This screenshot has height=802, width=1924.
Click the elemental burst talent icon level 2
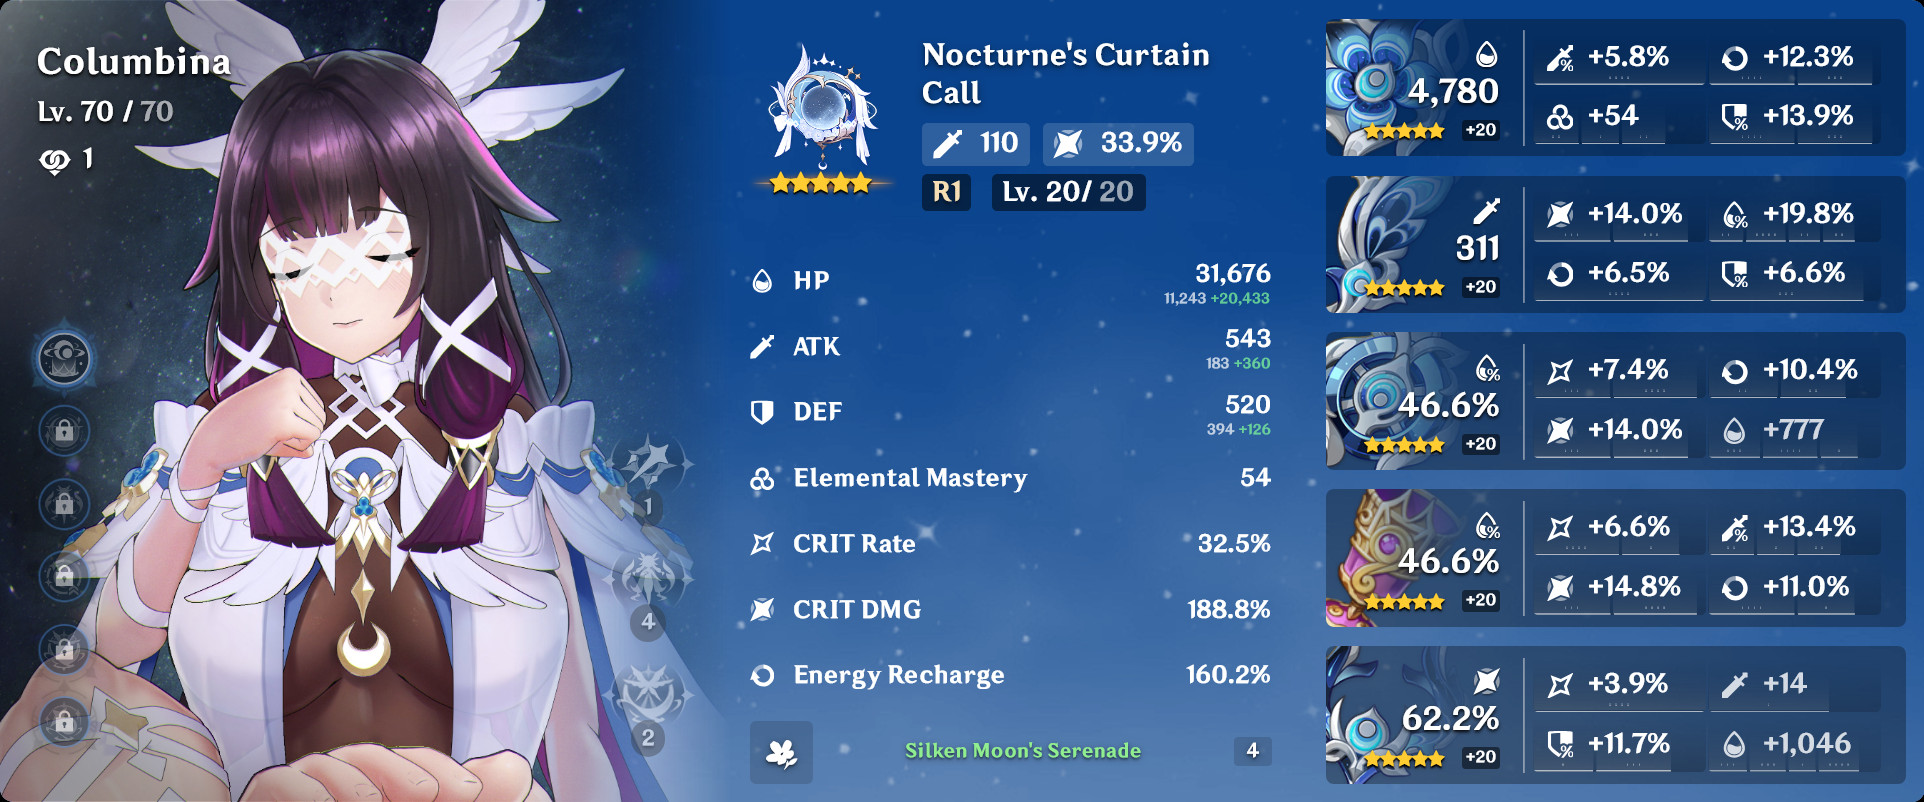pyautogui.click(x=651, y=697)
